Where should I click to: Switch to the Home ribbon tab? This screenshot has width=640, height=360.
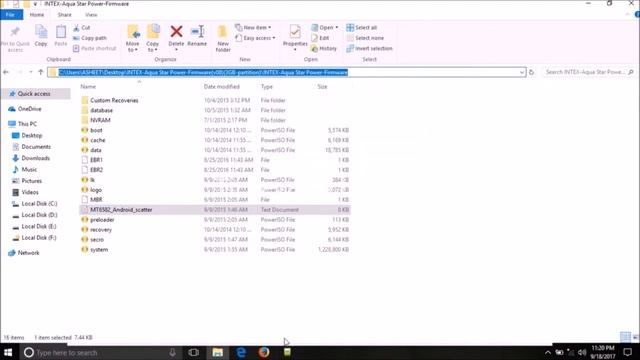[x=37, y=15]
